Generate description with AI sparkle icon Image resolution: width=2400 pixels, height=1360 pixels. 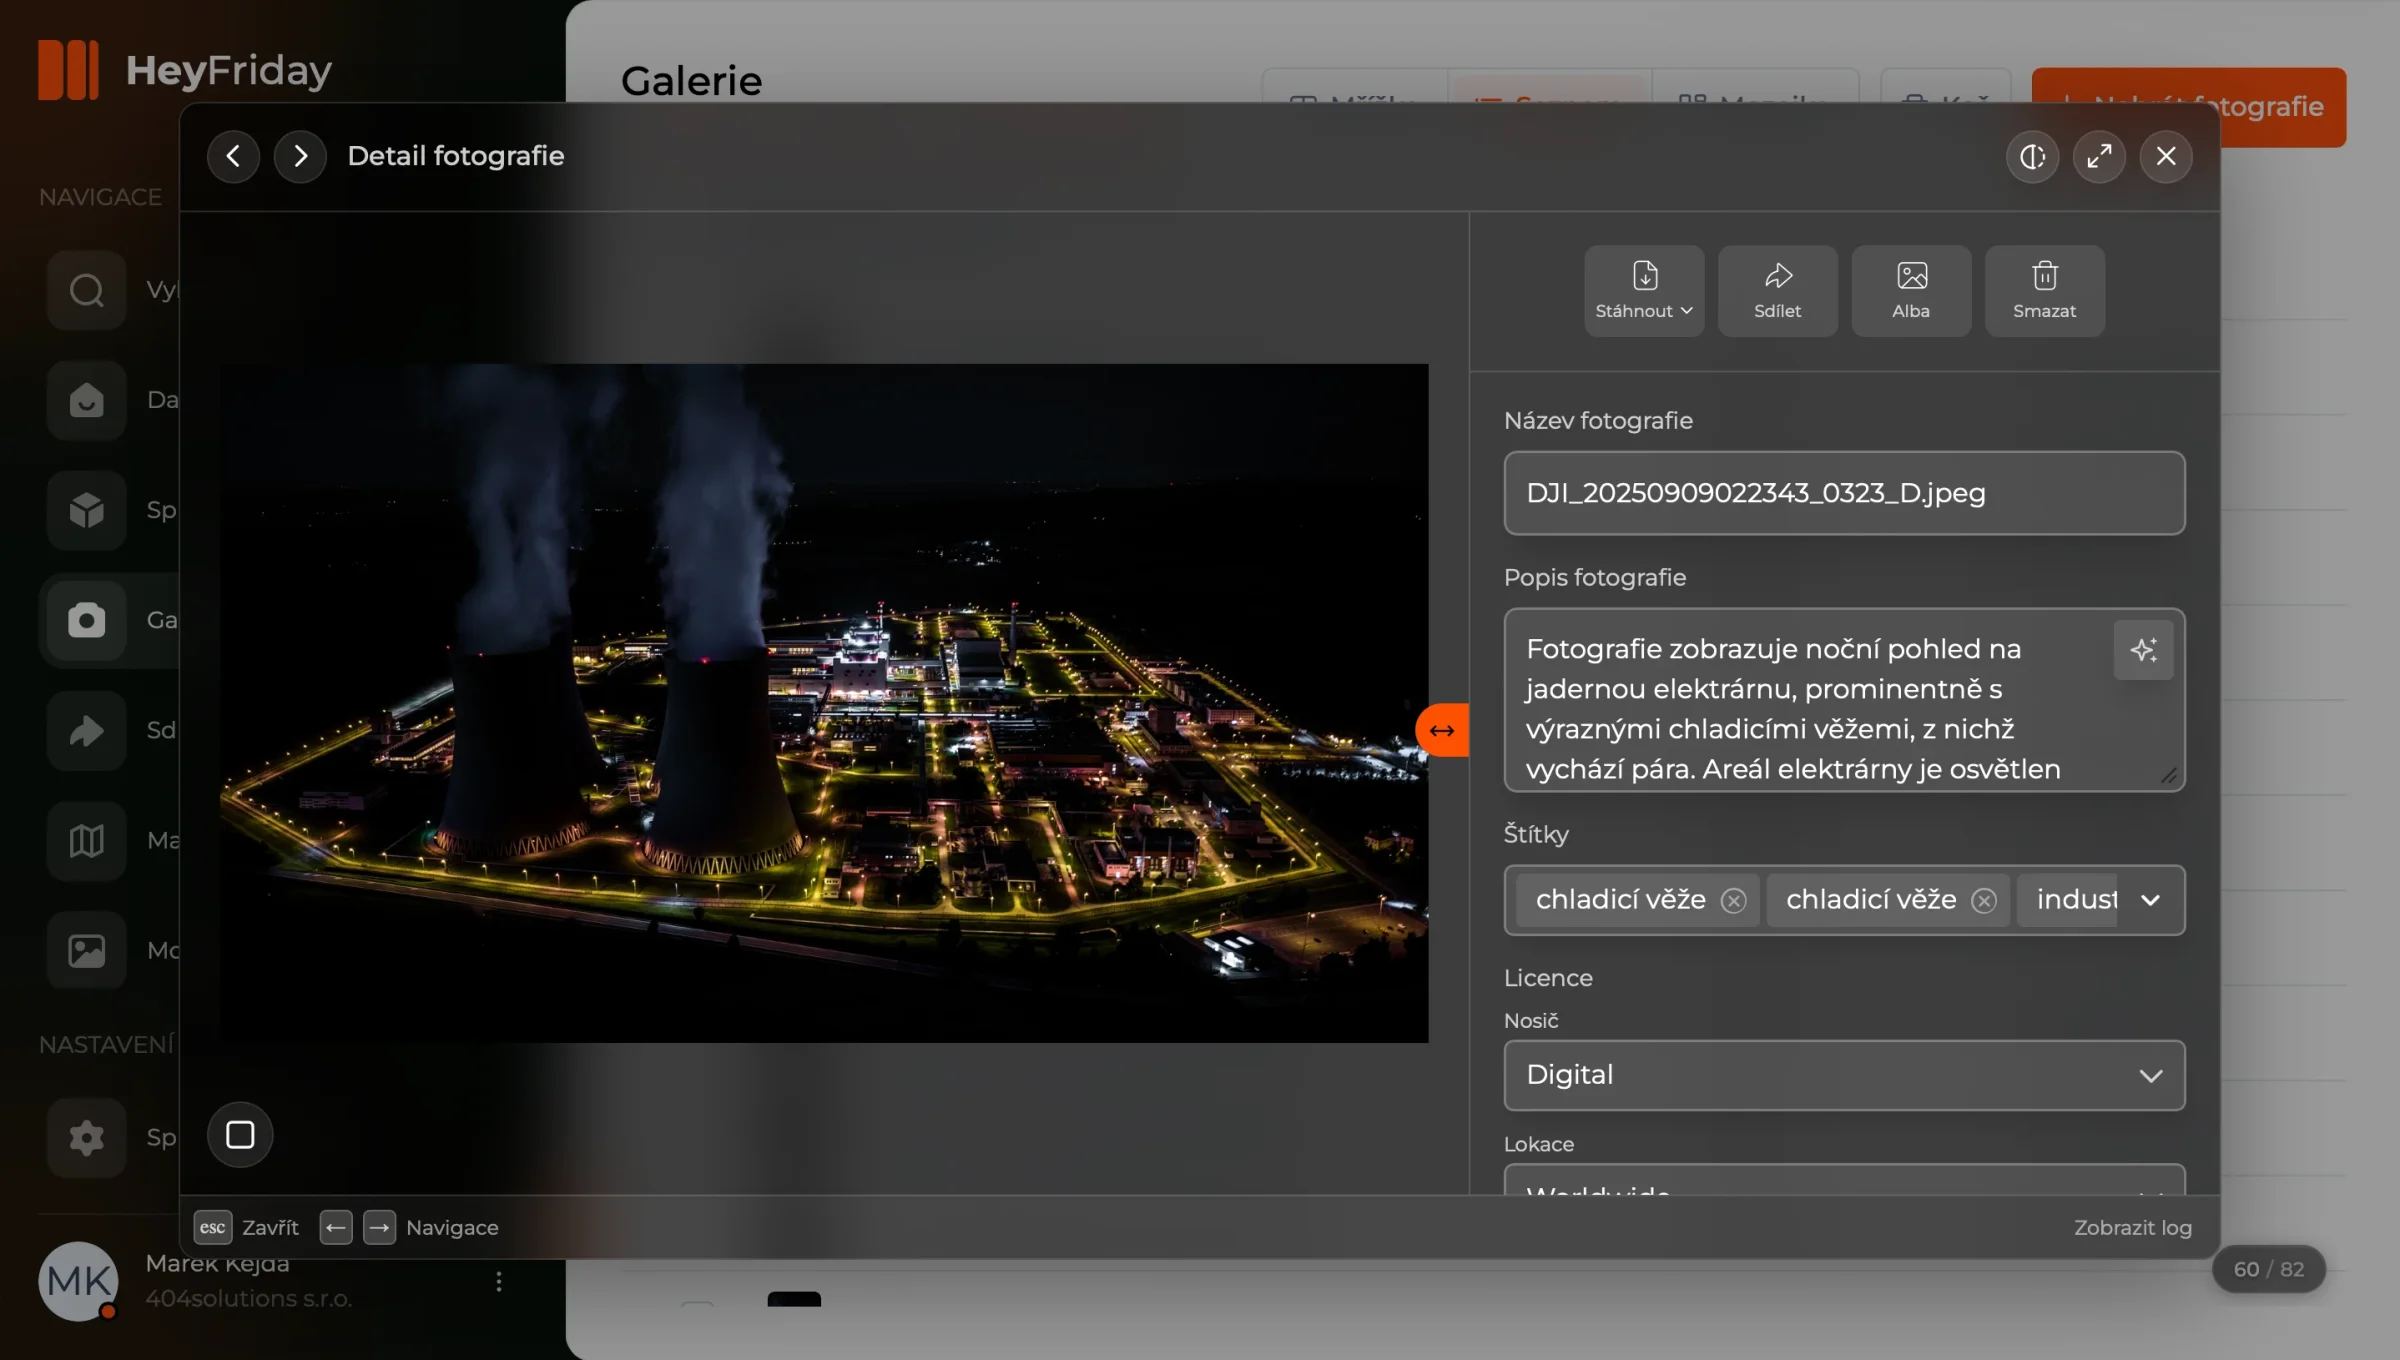coord(2143,650)
